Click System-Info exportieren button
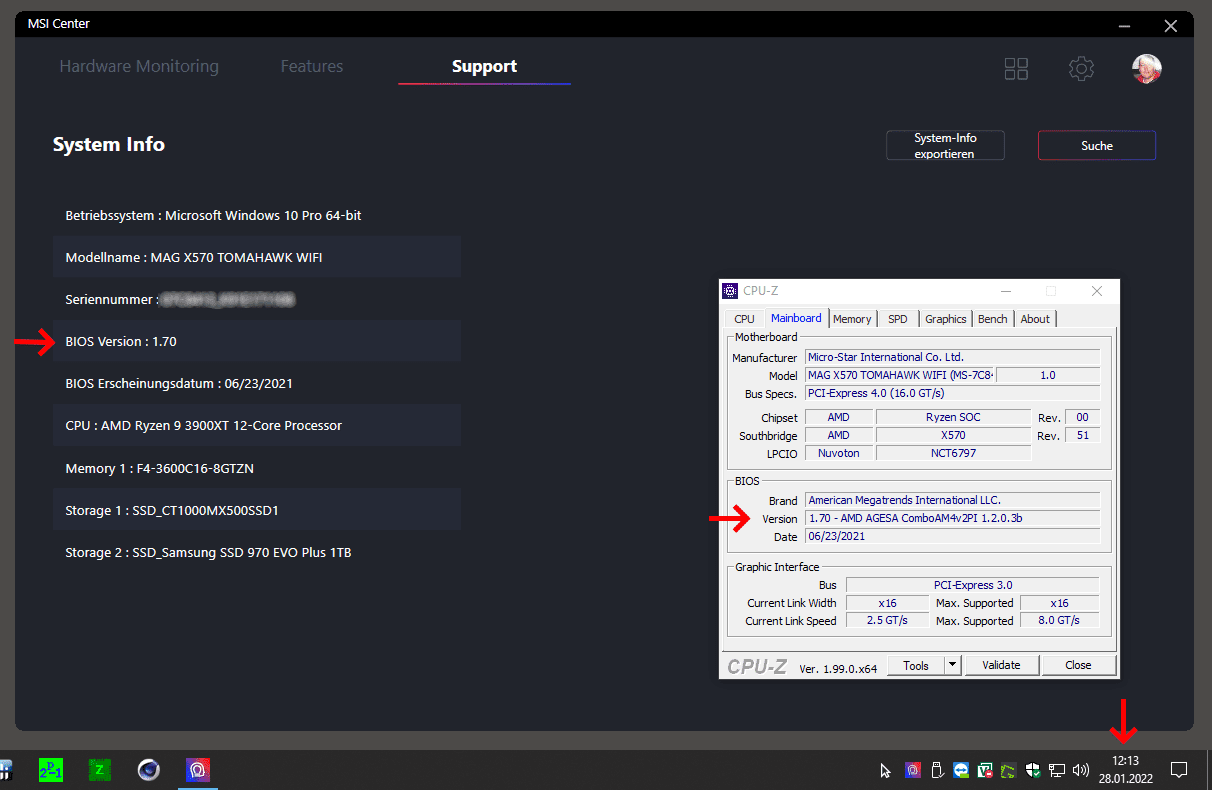 (945, 146)
